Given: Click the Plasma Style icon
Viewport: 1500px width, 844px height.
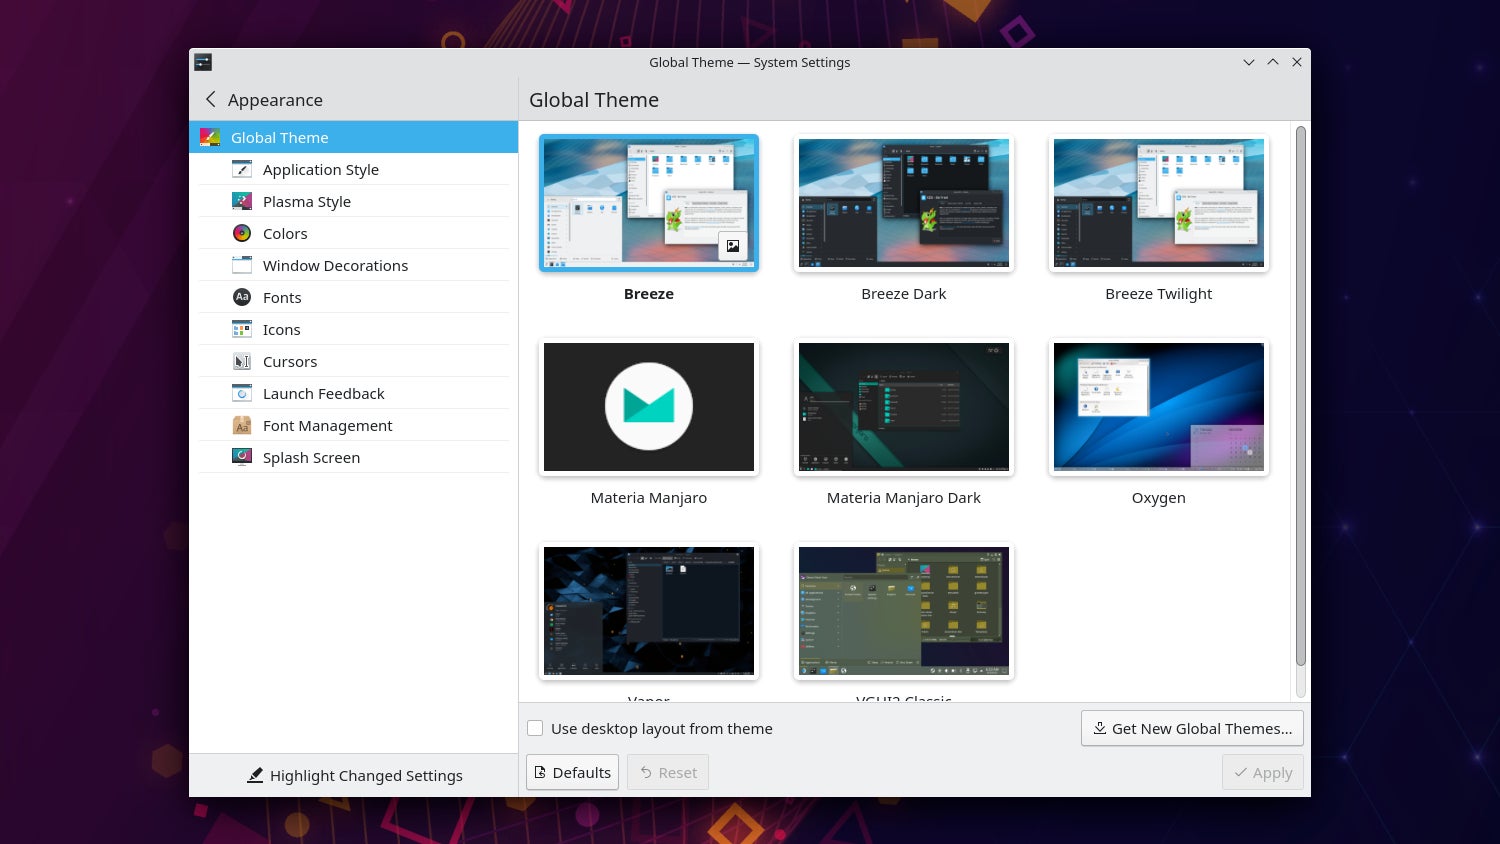Looking at the screenshot, I should (x=242, y=202).
